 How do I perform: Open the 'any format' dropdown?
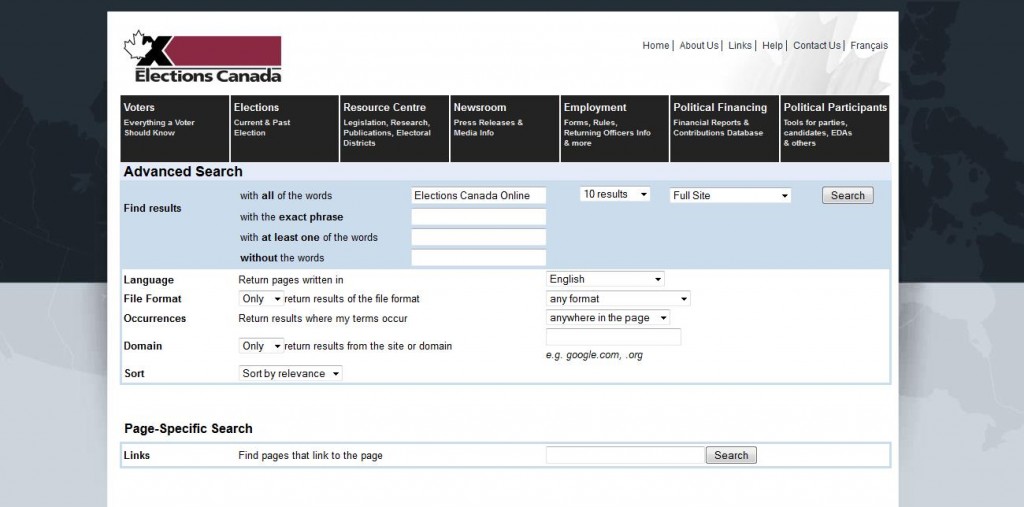tap(618, 299)
